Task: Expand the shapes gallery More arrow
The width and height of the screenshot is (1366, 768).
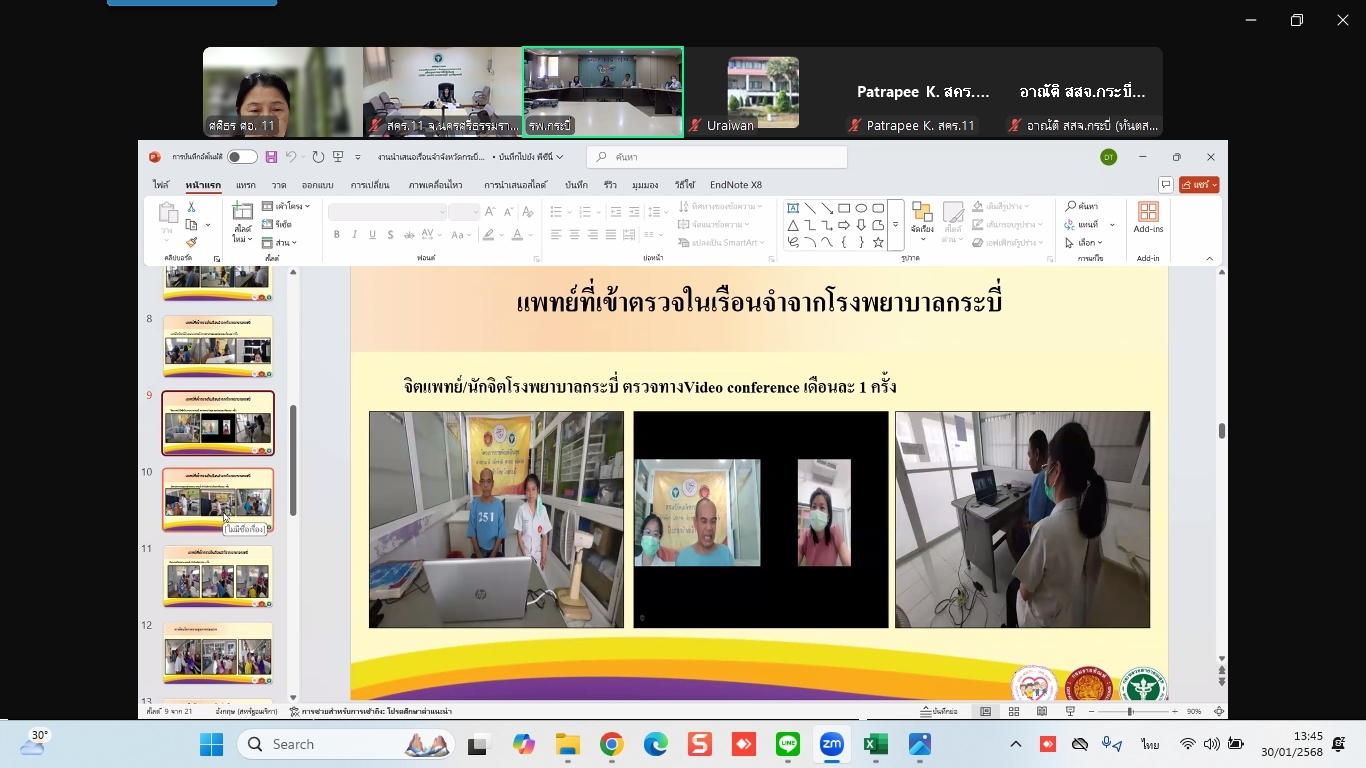Action: coord(895,225)
